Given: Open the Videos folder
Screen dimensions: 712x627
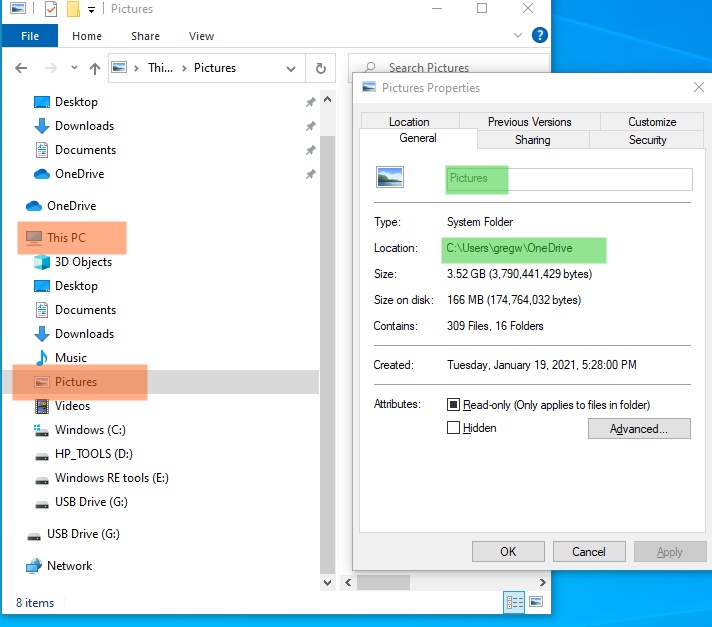Looking at the screenshot, I should point(72,406).
